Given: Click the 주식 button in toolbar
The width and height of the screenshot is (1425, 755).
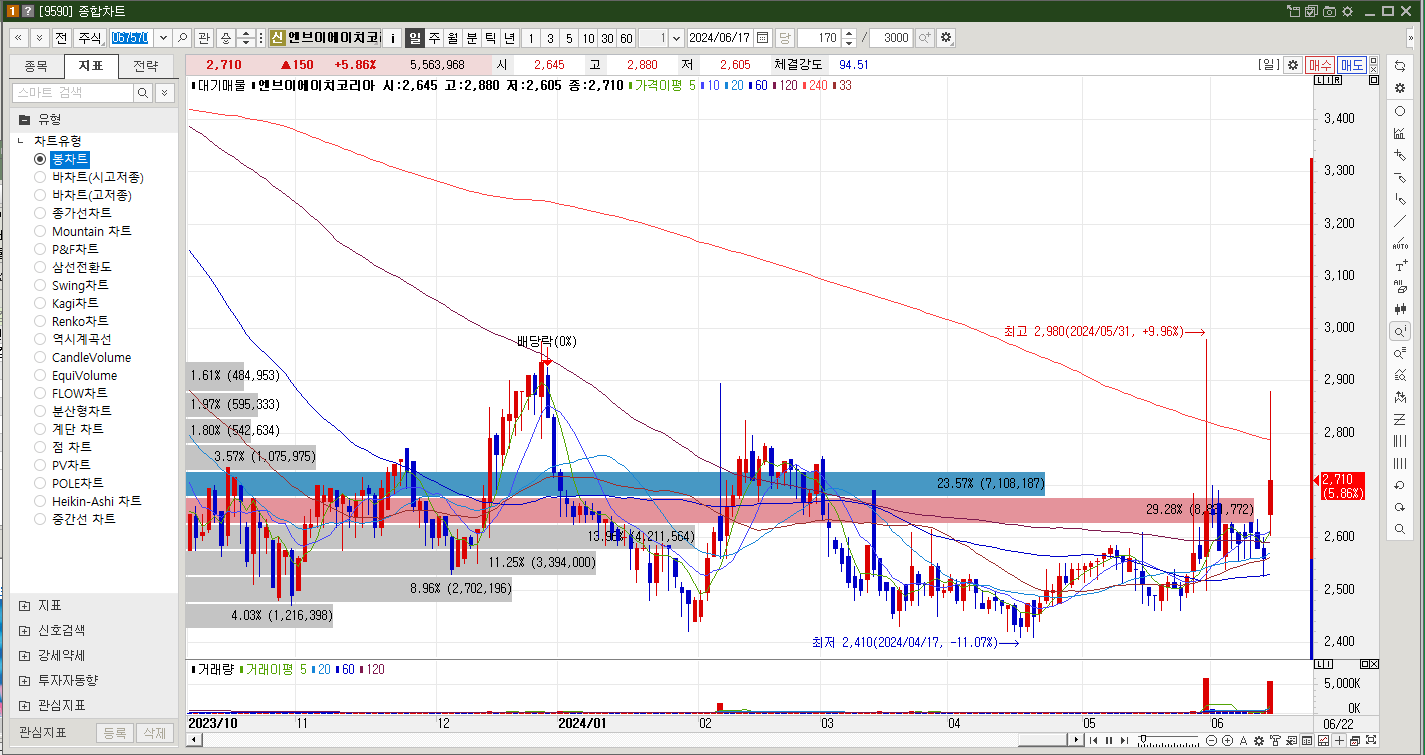Looking at the screenshot, I should [x=90, y=38].
